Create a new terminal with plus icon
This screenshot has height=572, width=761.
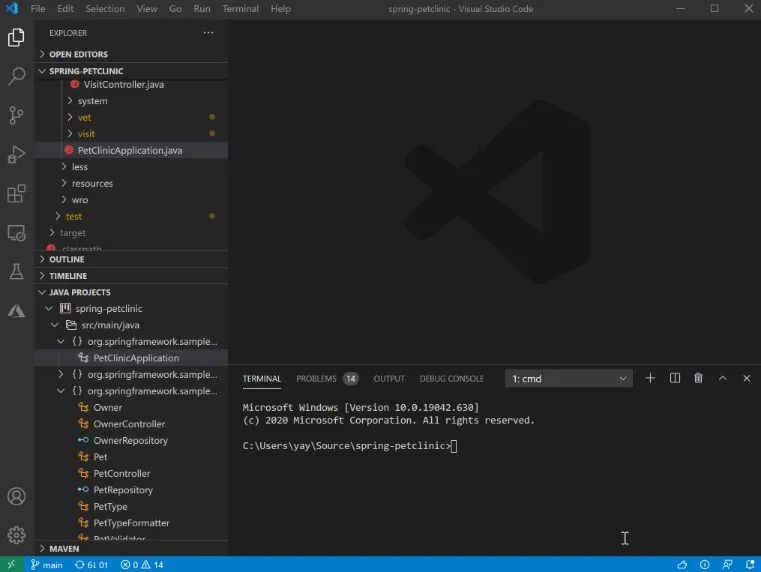pyautogui.click(x=650, y=378)
